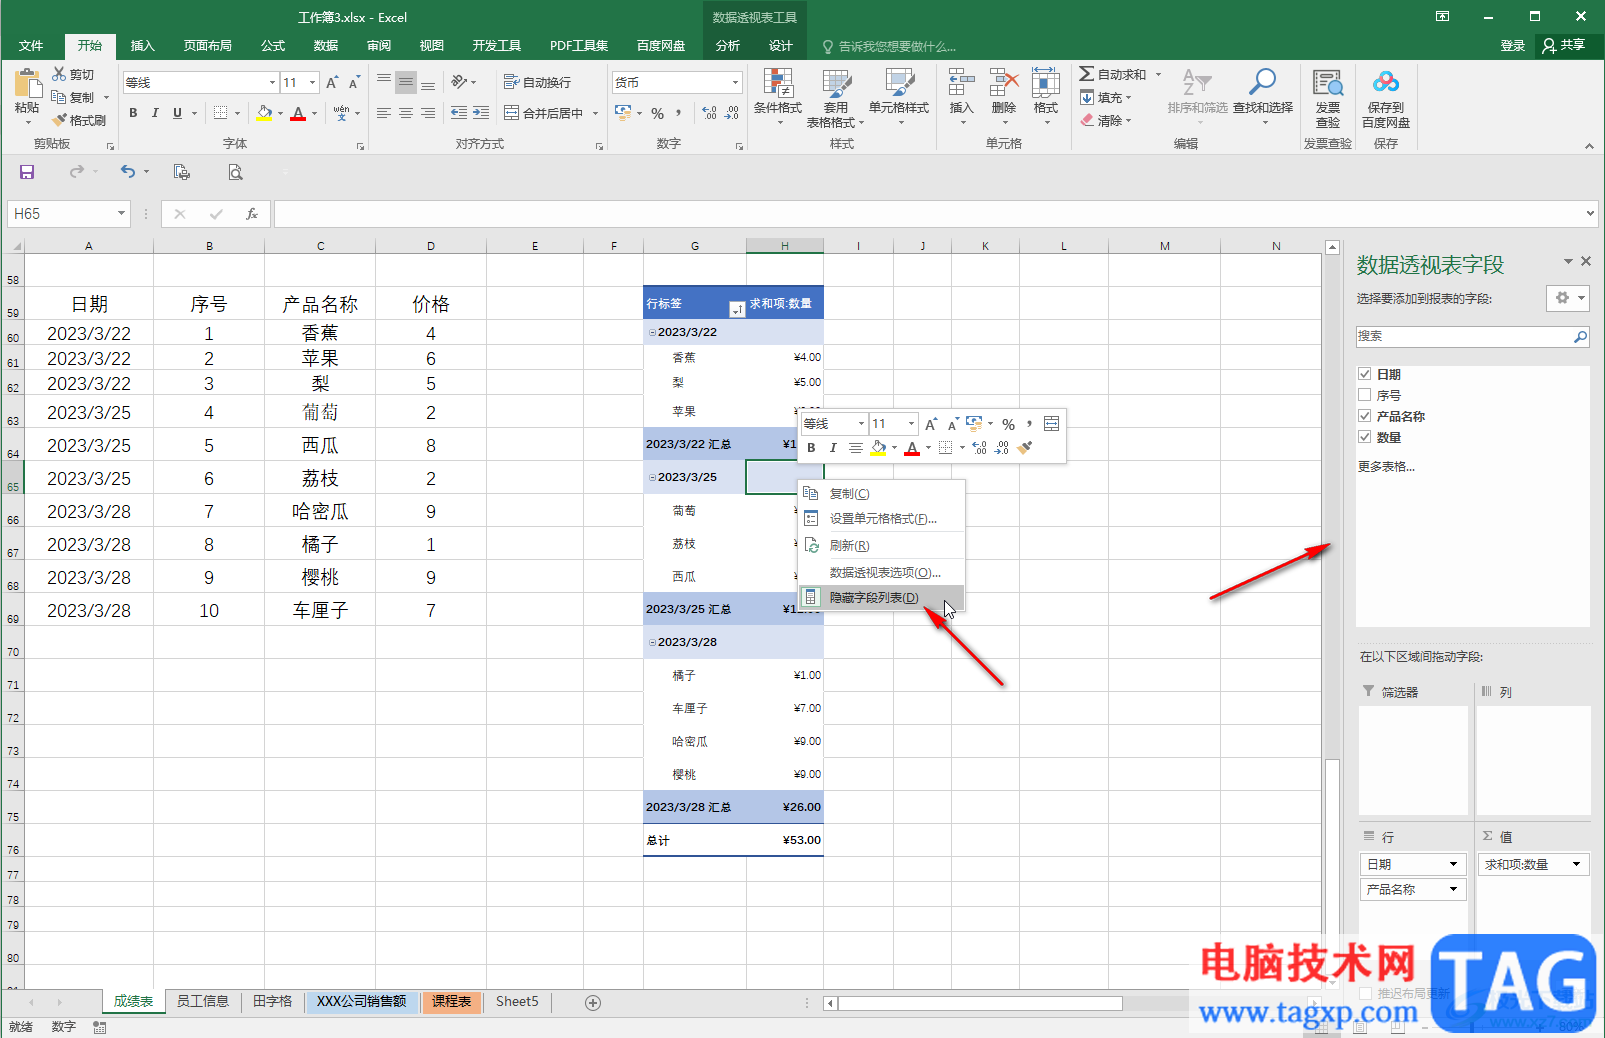Apply italic from the ribbon font group

155,113
